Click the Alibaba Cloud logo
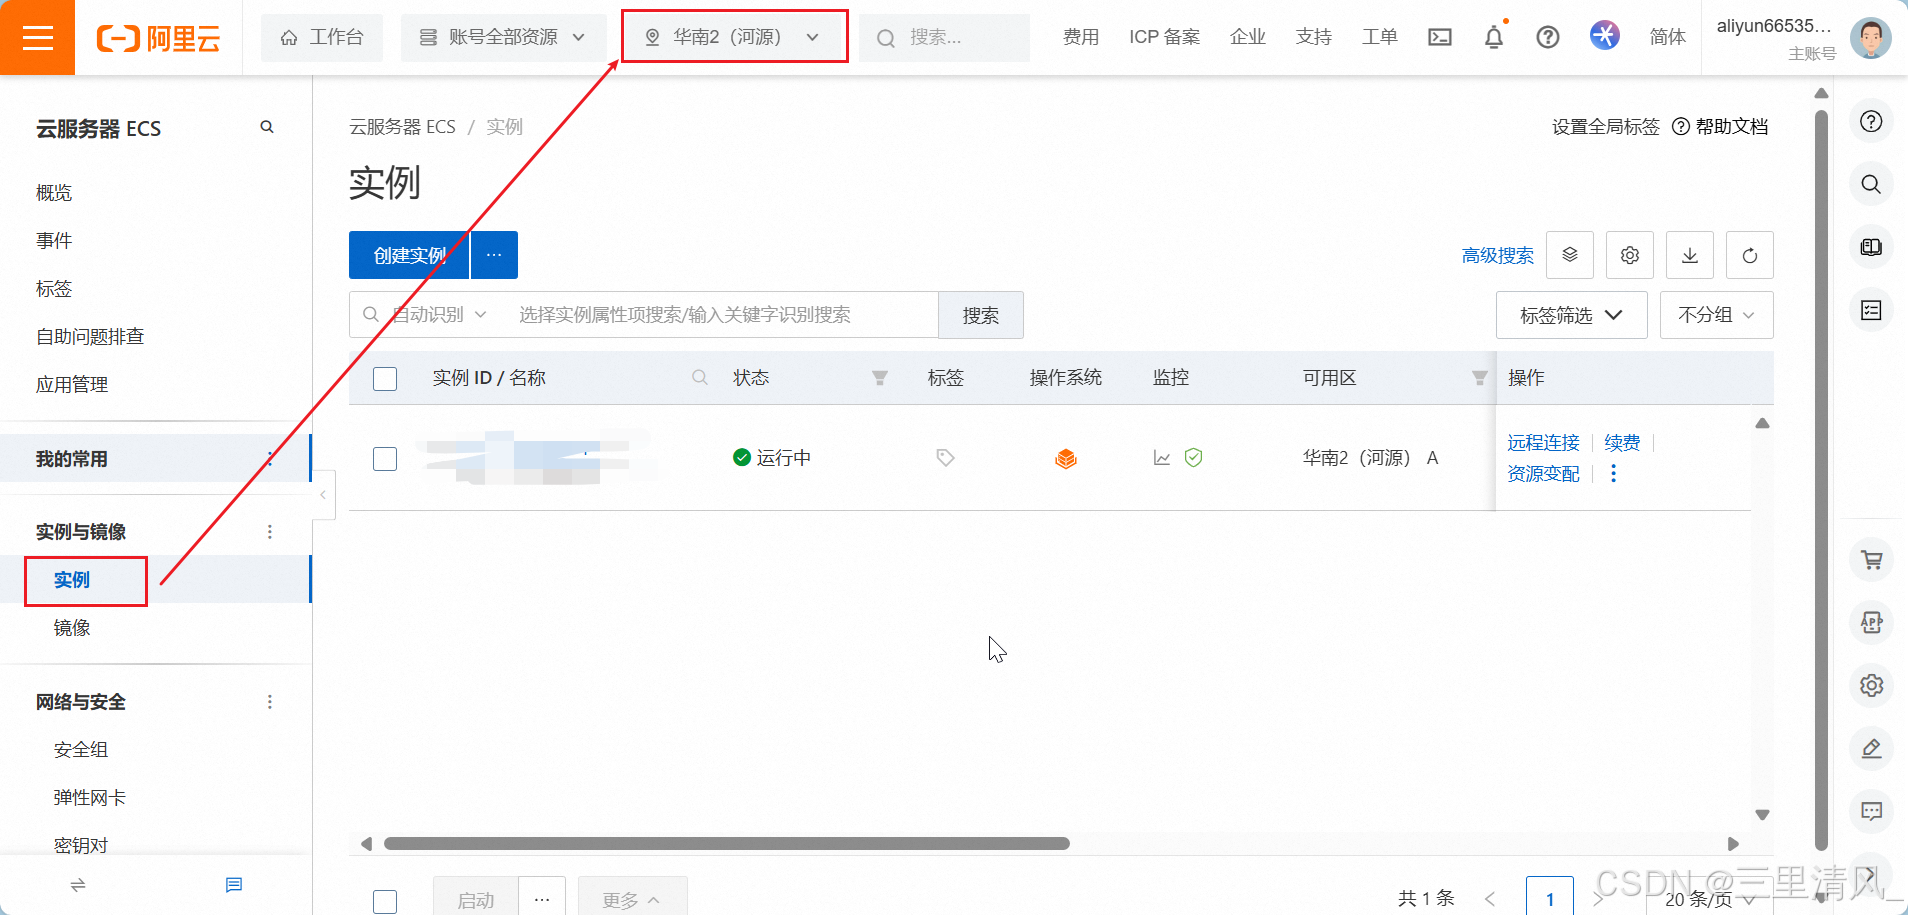 158,38
